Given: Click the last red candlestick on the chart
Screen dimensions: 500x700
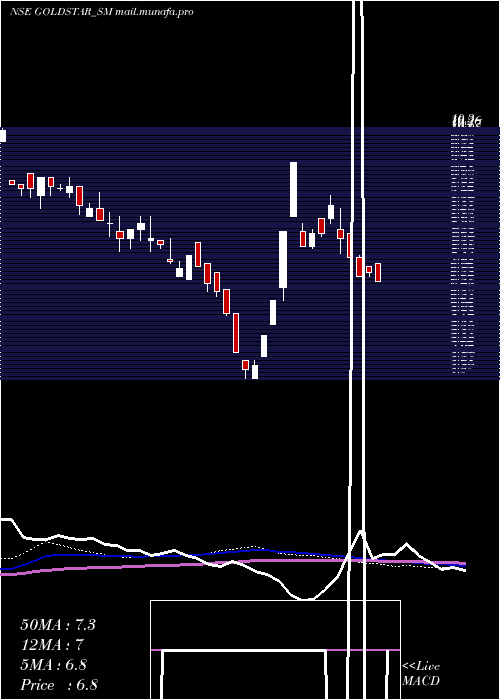Looking at the screenshot, I should point(378,272).
